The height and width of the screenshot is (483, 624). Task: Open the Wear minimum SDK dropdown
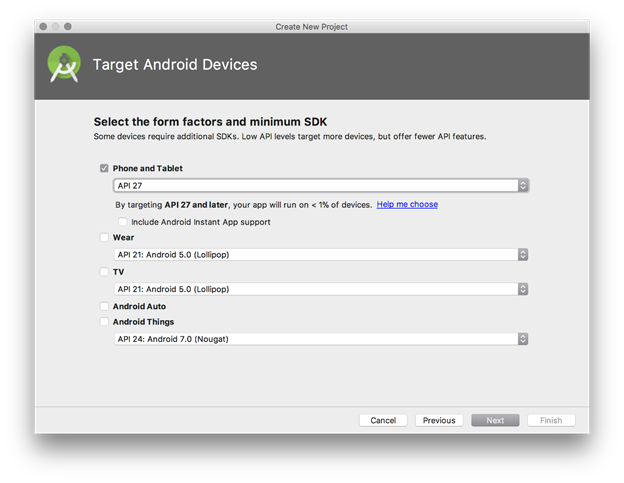[321, 255]
